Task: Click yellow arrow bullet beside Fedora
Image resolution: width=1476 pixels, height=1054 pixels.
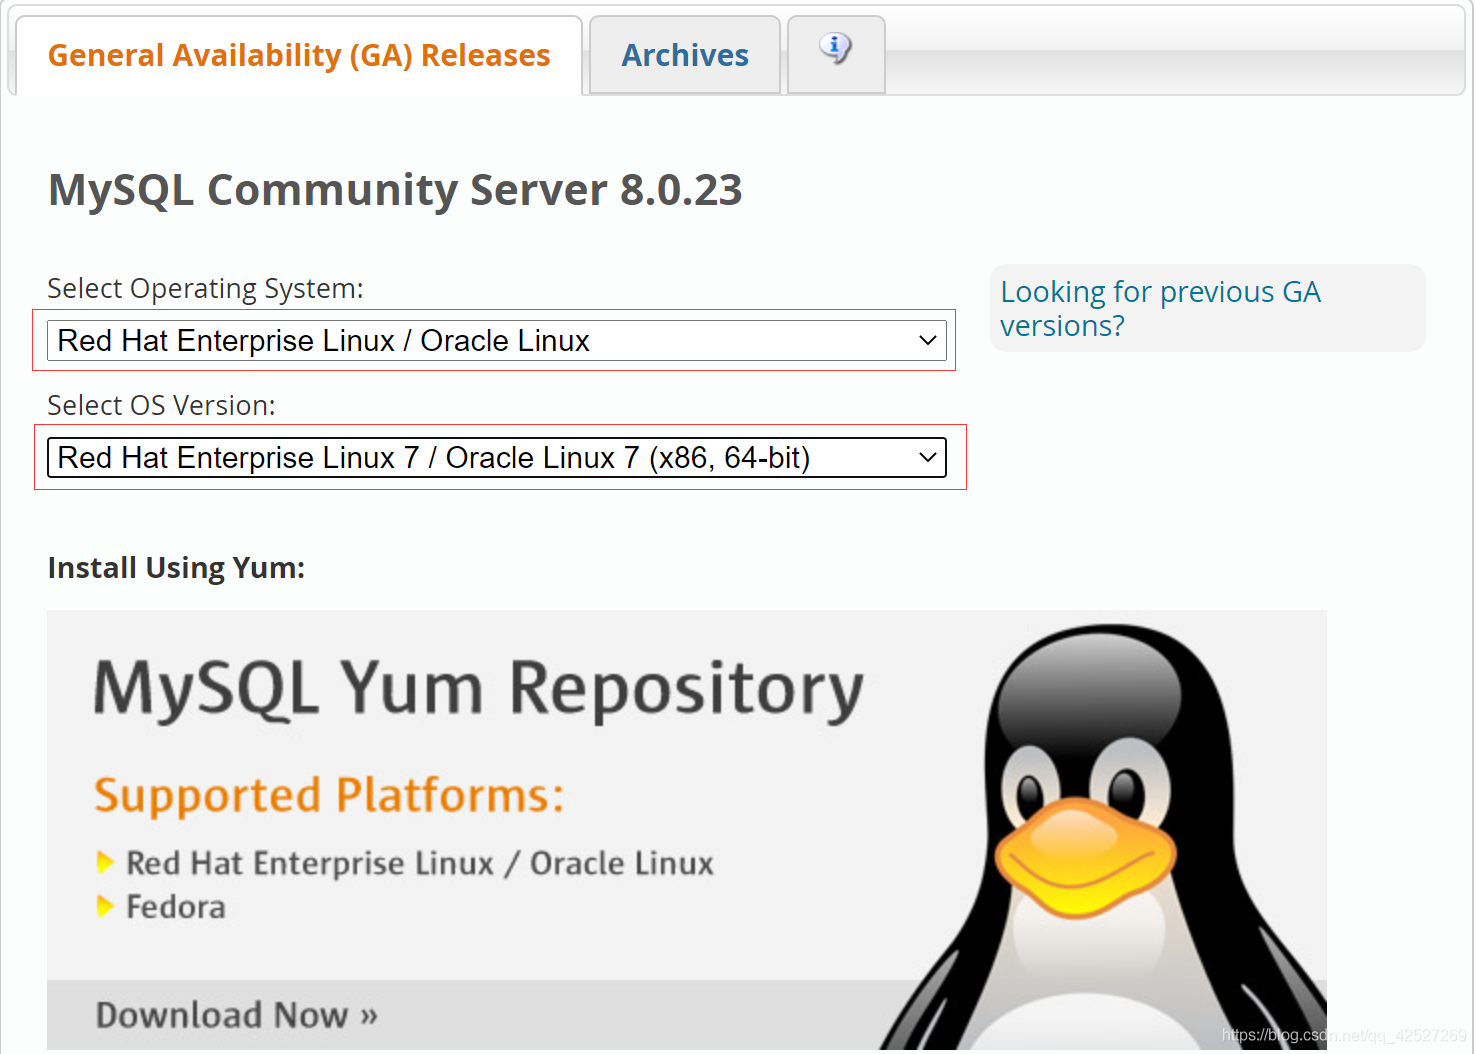Action: (104, 906)
